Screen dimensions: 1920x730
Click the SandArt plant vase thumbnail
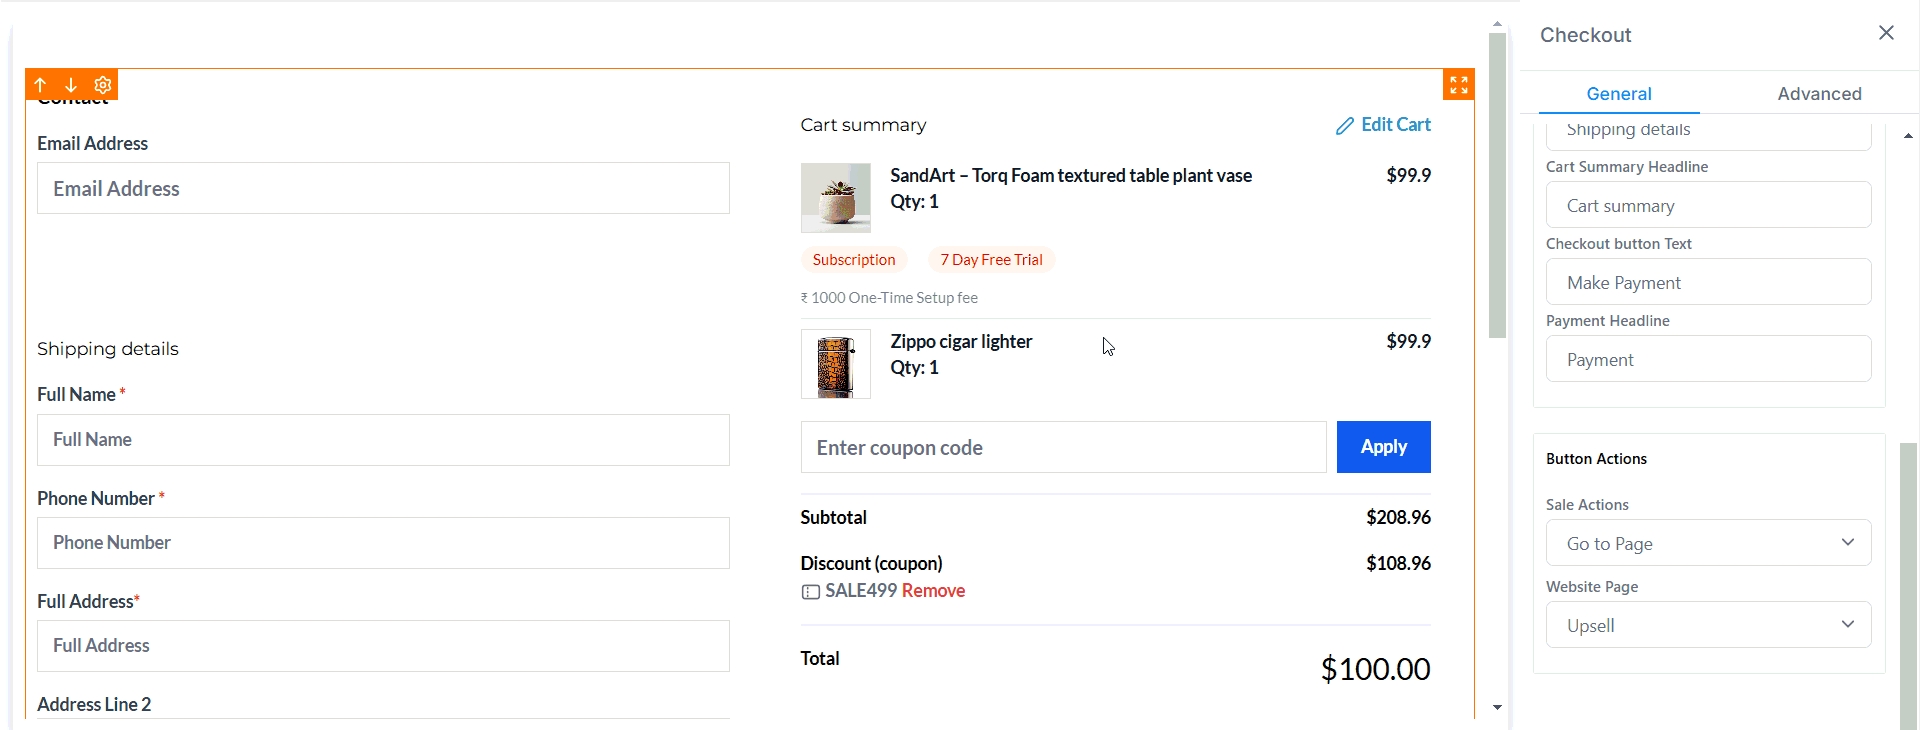836,198
